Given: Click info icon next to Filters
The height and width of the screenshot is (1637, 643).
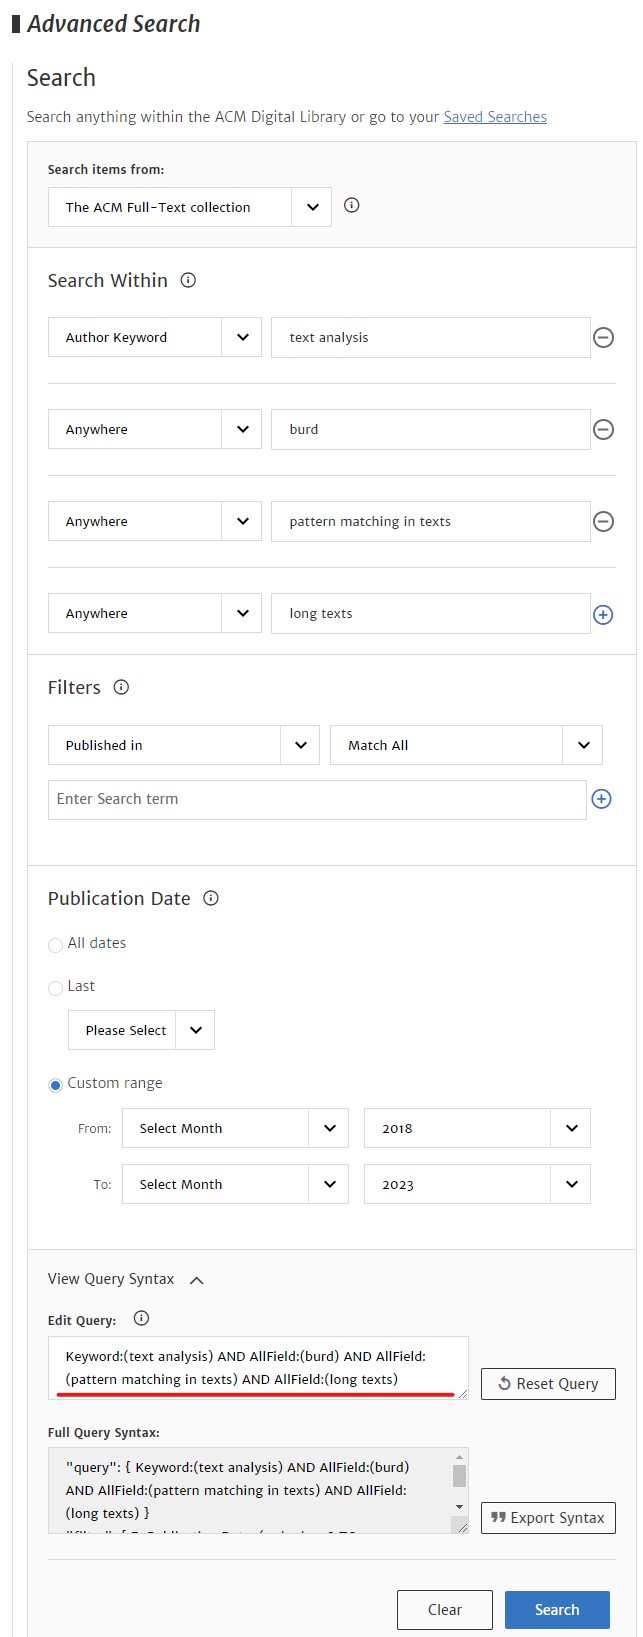Looking at the screenshot, I should pos(121,688).
